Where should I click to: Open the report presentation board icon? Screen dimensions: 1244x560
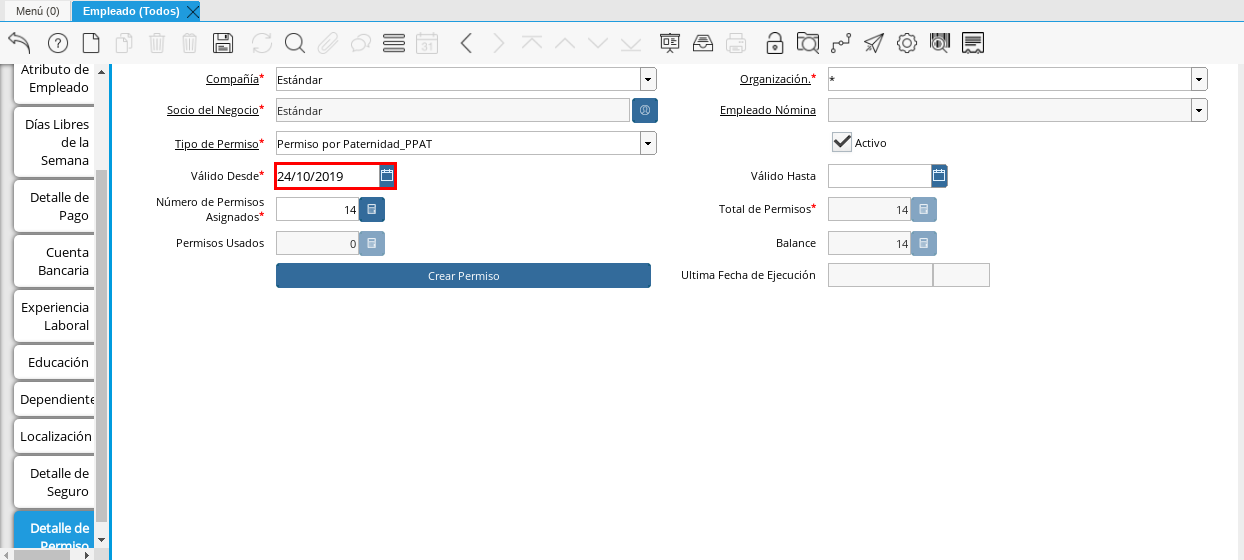tap(670, 43)
